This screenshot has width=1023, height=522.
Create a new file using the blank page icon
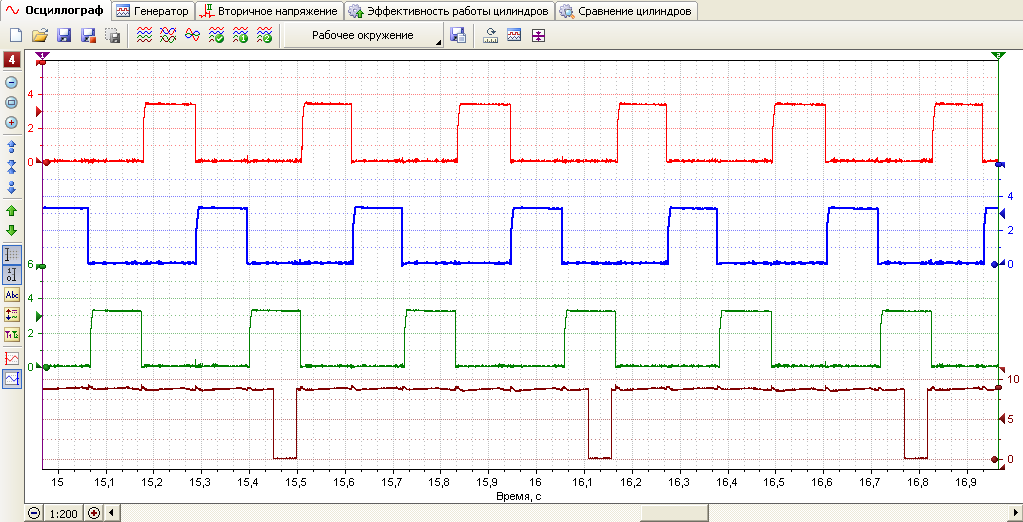pos(16,36)
